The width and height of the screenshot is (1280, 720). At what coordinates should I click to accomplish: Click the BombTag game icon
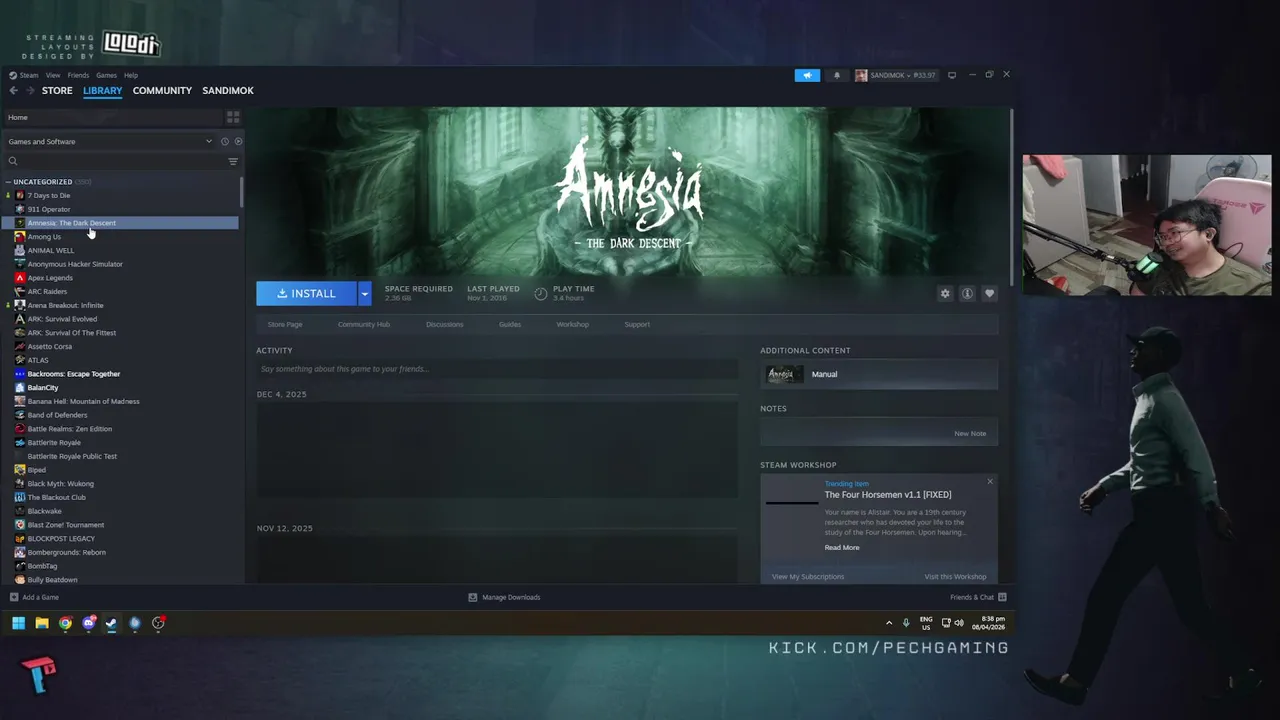click(20, 566)
